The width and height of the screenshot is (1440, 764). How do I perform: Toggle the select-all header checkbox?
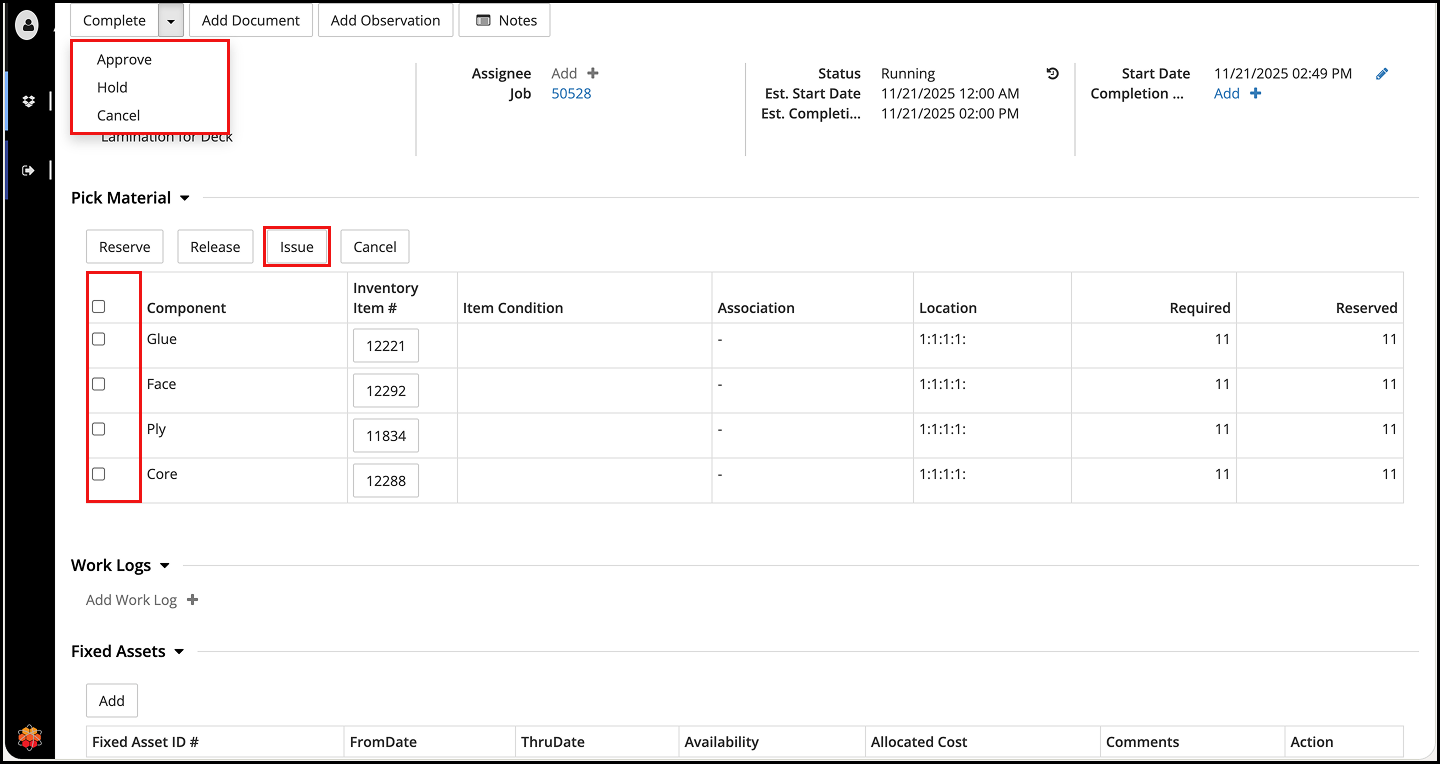pyautogui.click(x=99, y=307)
